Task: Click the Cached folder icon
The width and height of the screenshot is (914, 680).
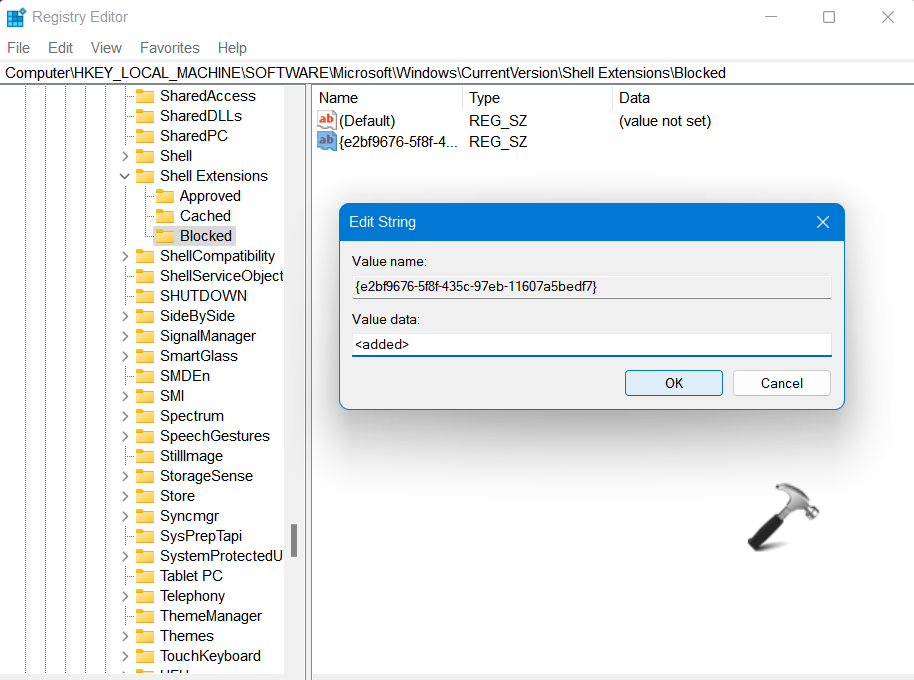Action: coord(165,216)
